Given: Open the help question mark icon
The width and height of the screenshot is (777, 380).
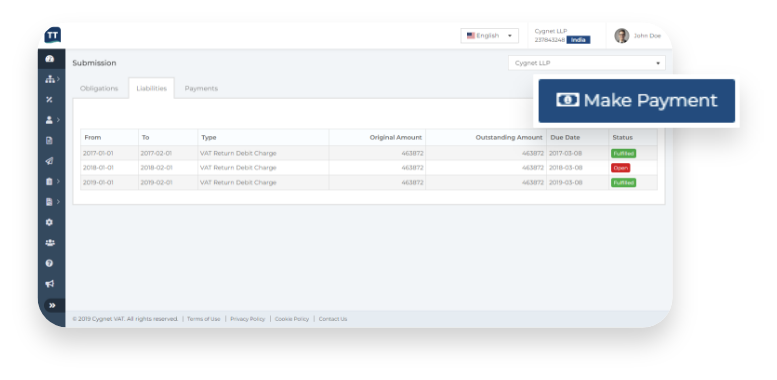Looking at the screenshot, I should click(x=49, y=263).
